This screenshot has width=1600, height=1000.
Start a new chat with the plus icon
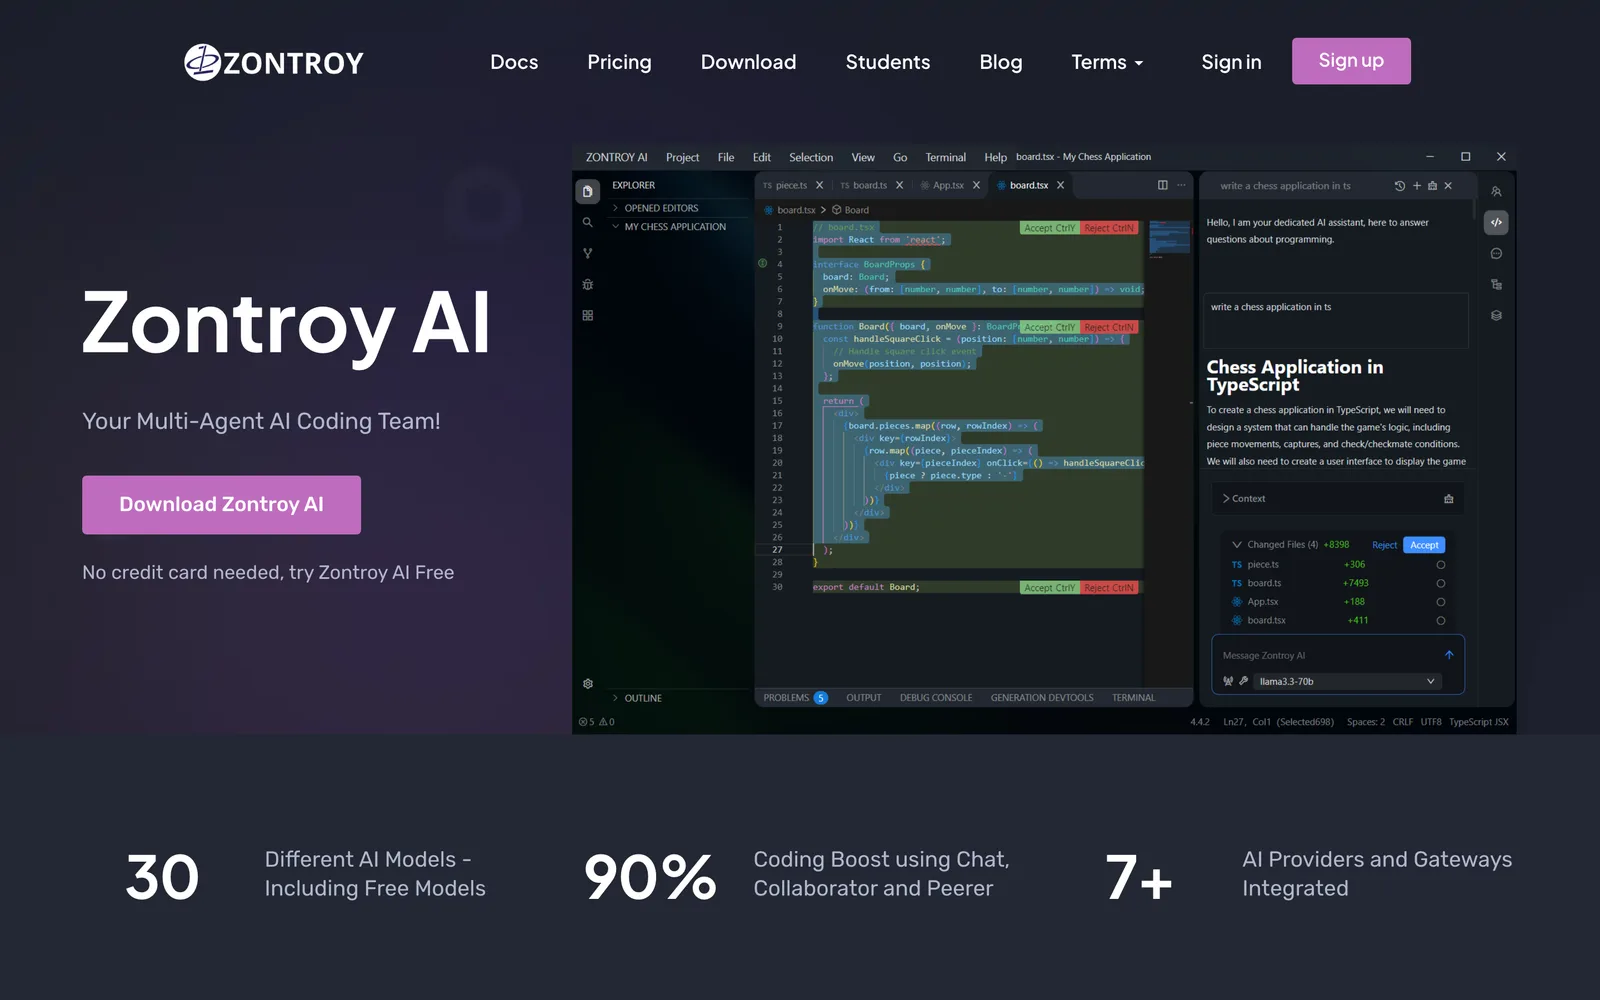point(1417,186)
